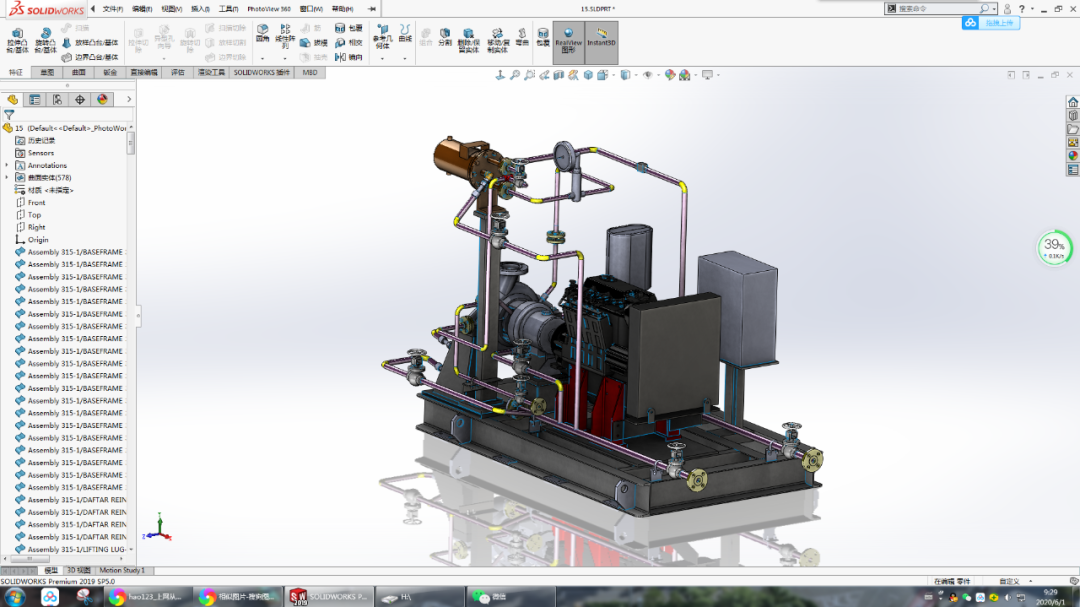Expand the 曲面实体(578) folder
The width and height of the screenshot is (1080, 607).
coord(7,177)
